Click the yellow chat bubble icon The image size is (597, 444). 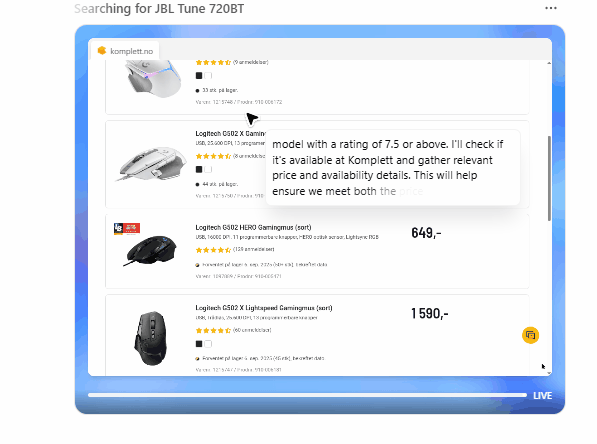[x=530, y=335]
